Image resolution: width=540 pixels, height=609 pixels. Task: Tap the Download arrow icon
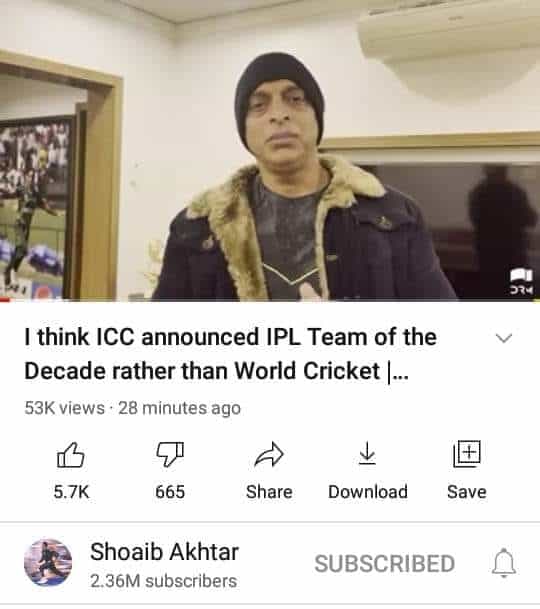tap(367, 453)
